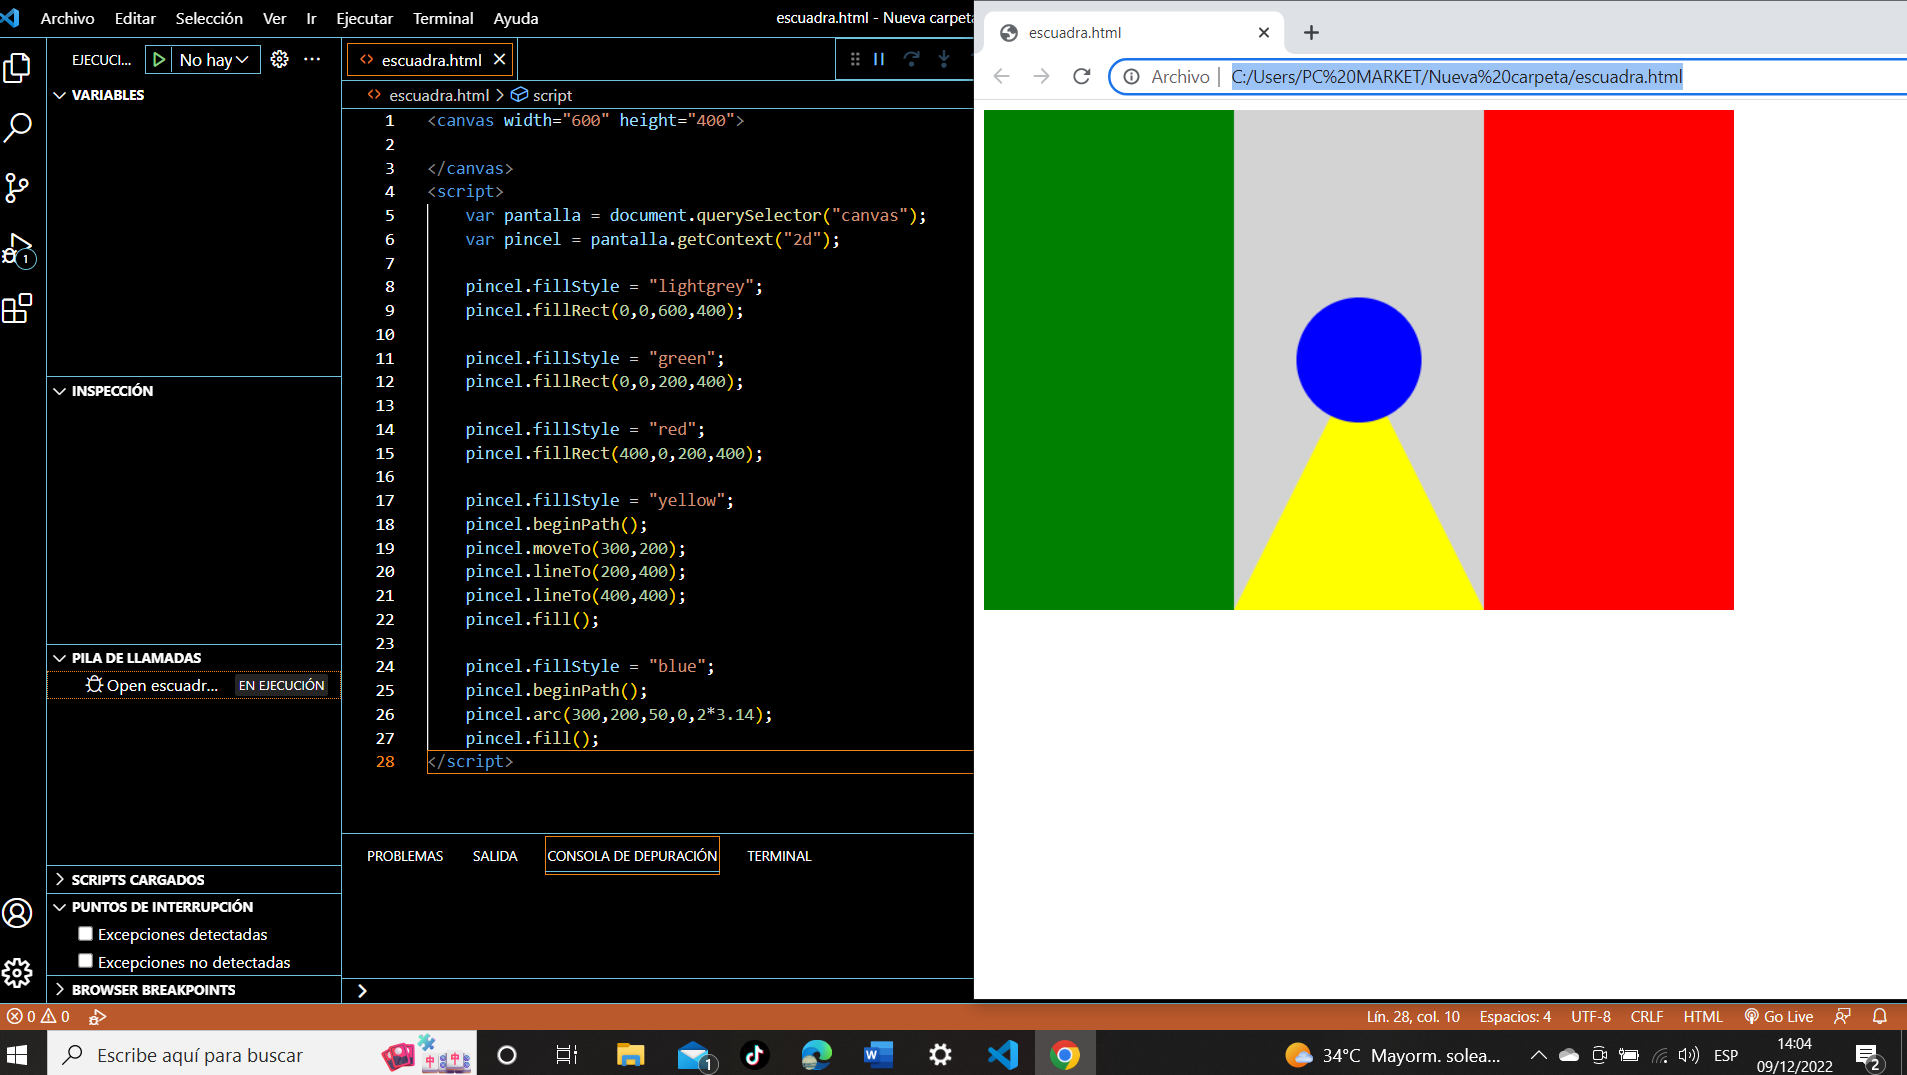Close the escuadra.html Chrome tab

[1263, 33]
